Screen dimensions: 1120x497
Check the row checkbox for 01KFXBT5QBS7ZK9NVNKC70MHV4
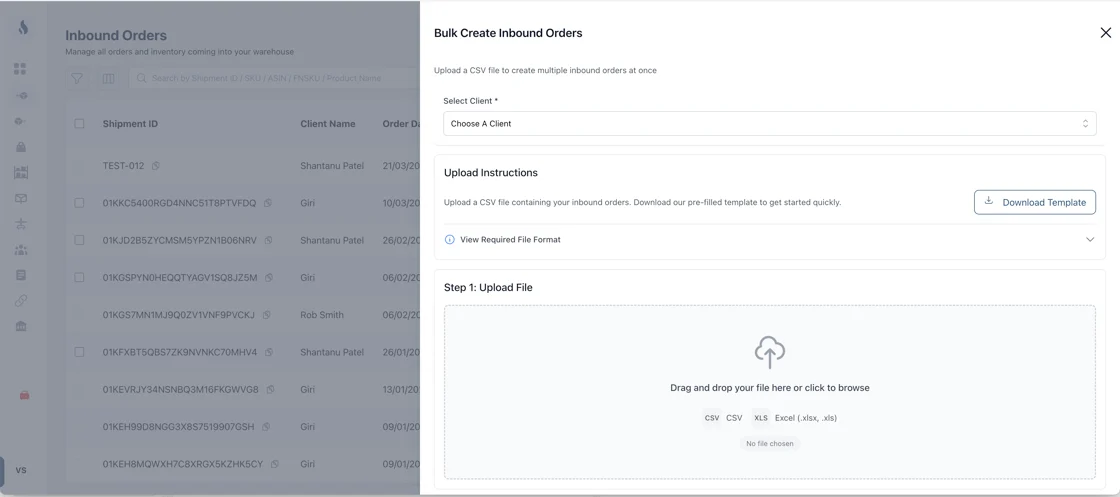pyautogui.click(x=79, y=352)
